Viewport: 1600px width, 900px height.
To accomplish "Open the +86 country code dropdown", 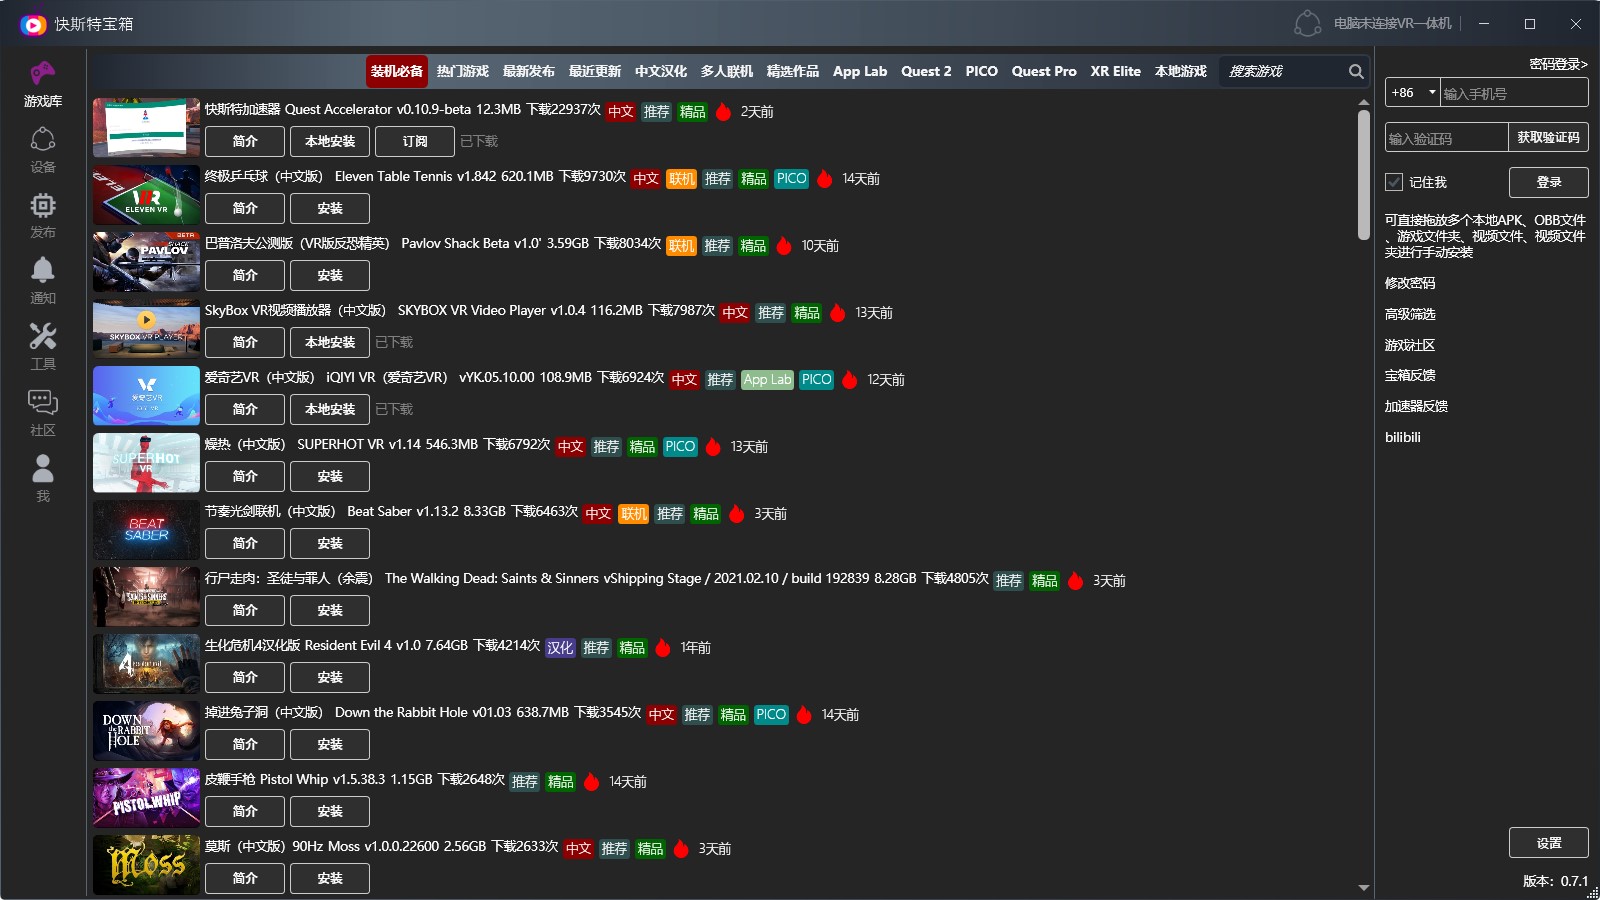I will pyautogui.click(x=1412, y=92).
